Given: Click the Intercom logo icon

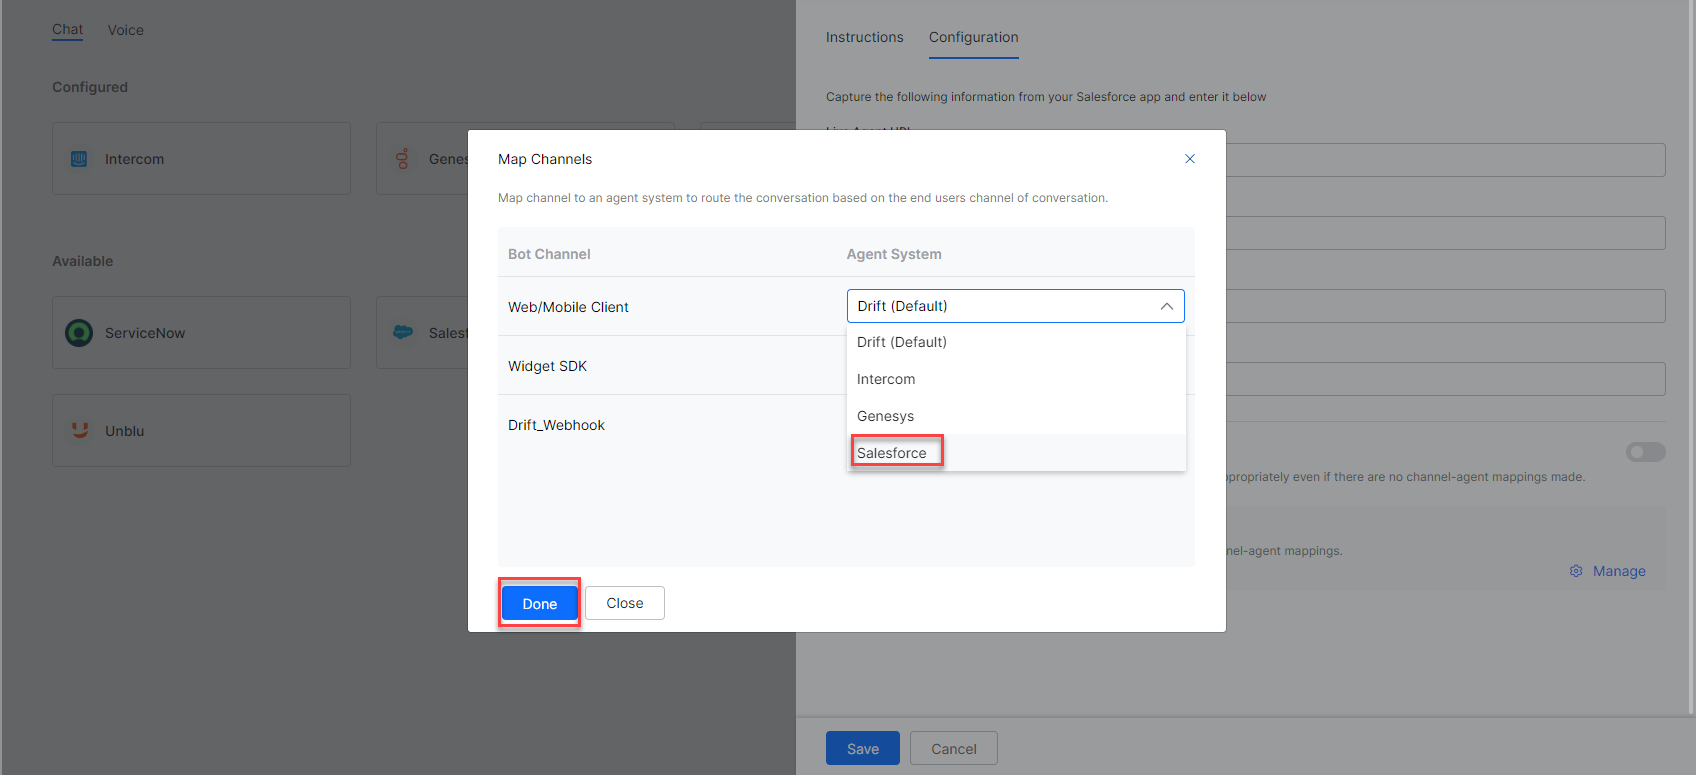Looking at the screenshot, I should coord(79,159).
